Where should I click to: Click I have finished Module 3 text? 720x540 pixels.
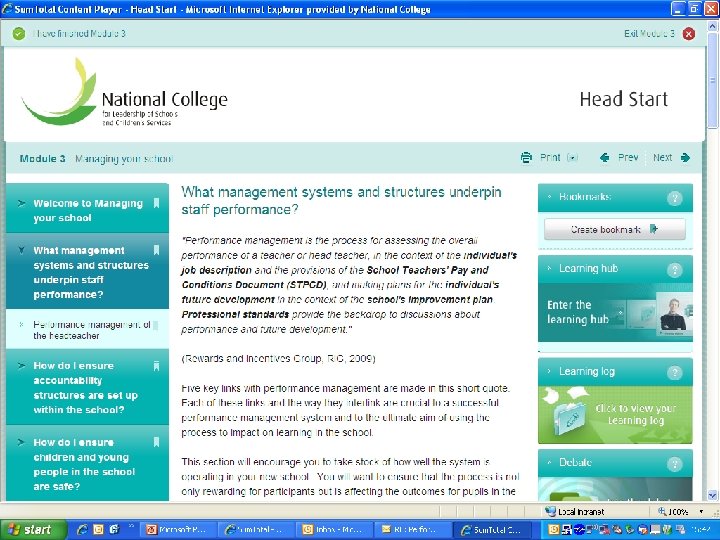click(x=79, y=34)
